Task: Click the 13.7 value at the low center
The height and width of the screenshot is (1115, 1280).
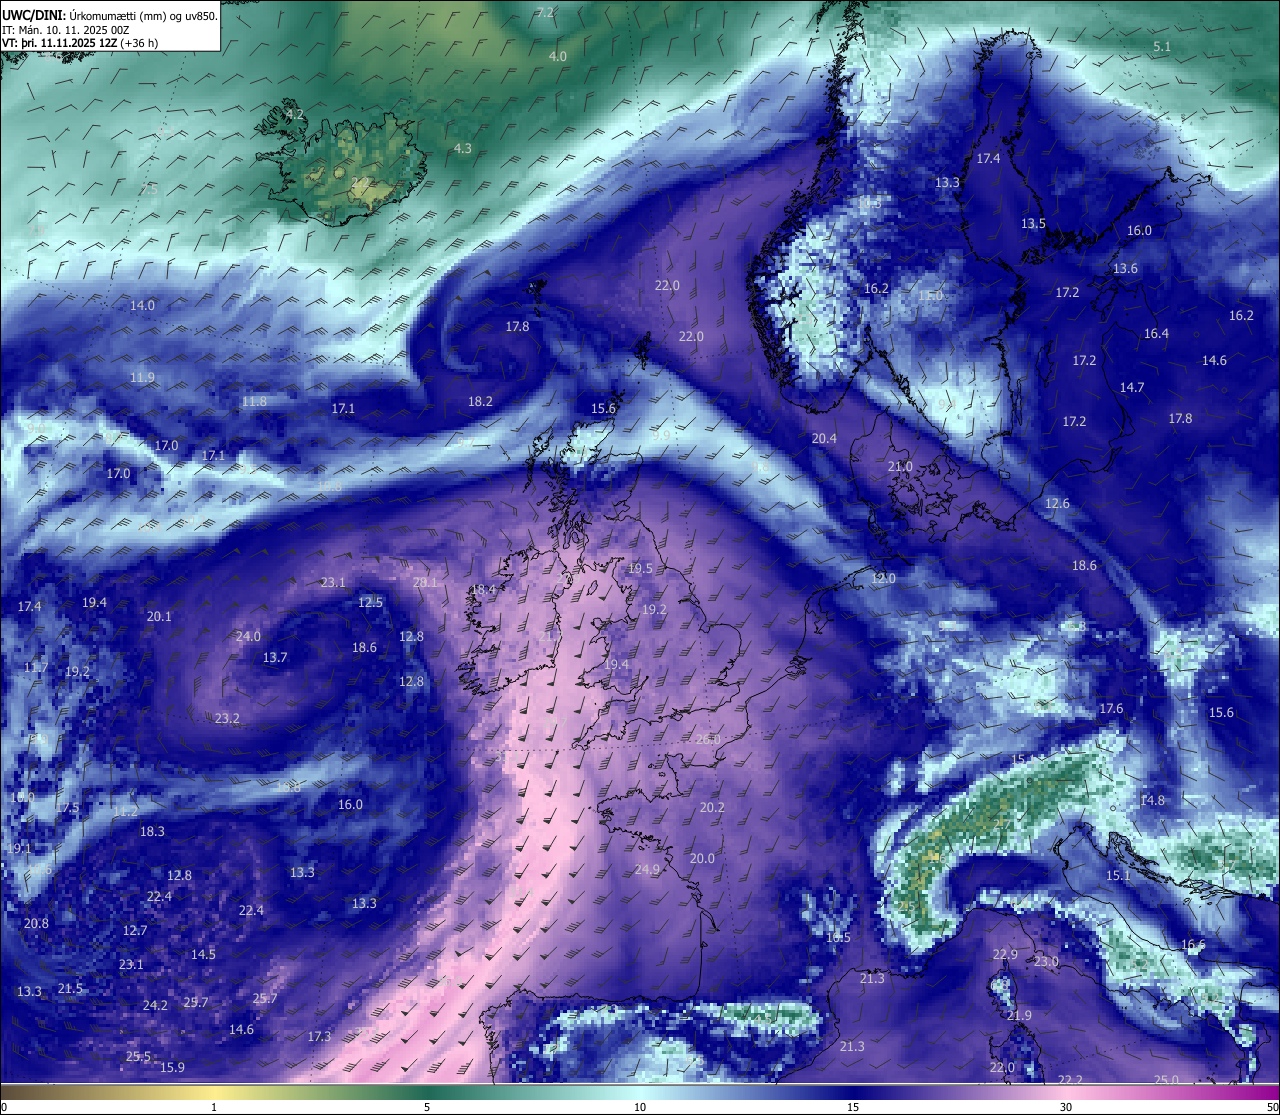Action: point(275,658)
